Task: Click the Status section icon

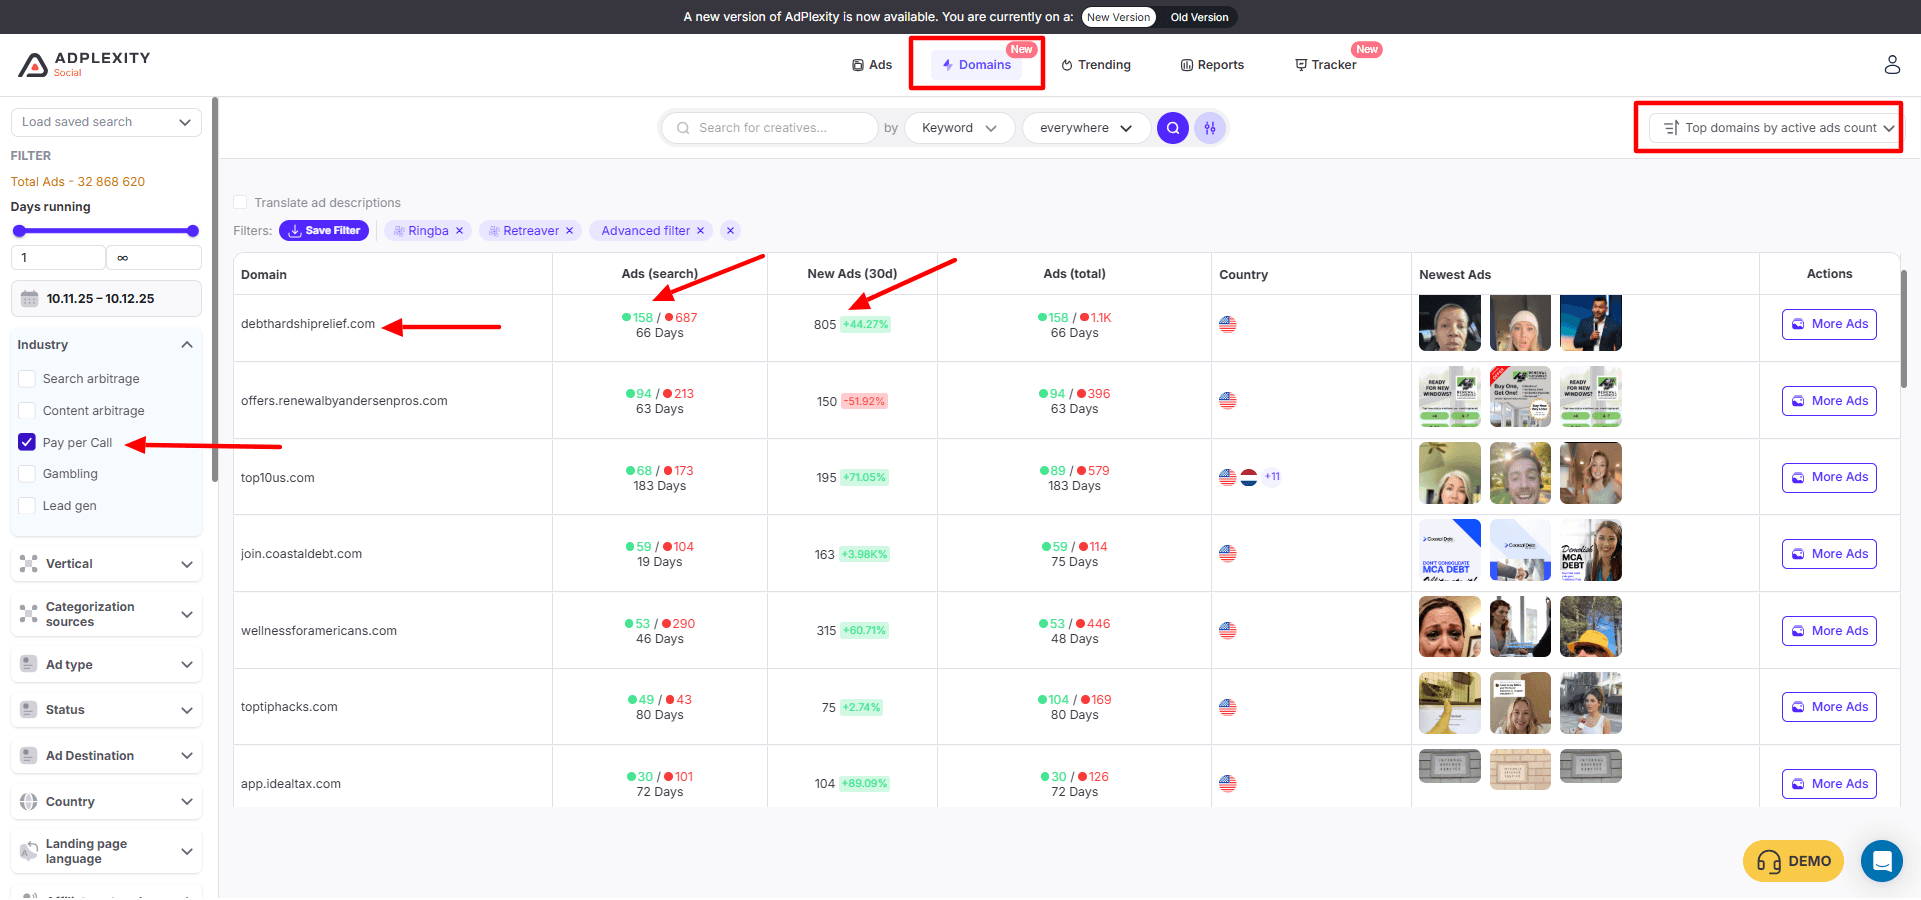Action: click(29, 710)
